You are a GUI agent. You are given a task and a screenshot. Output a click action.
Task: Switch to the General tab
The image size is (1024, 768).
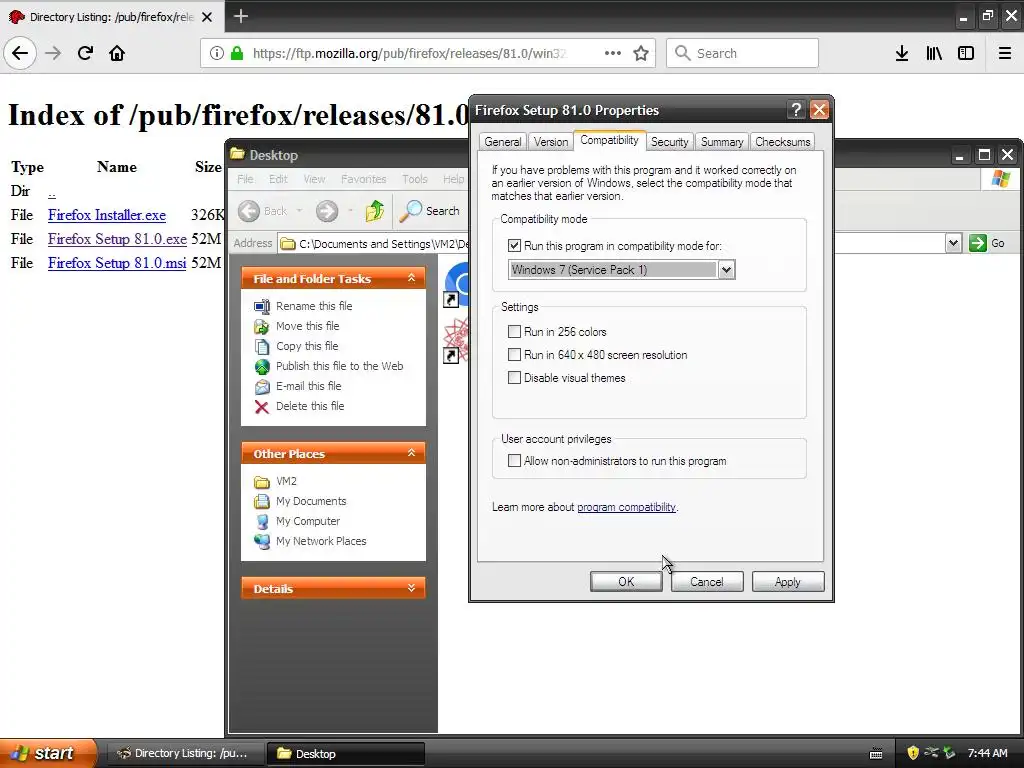click(502, 142)
